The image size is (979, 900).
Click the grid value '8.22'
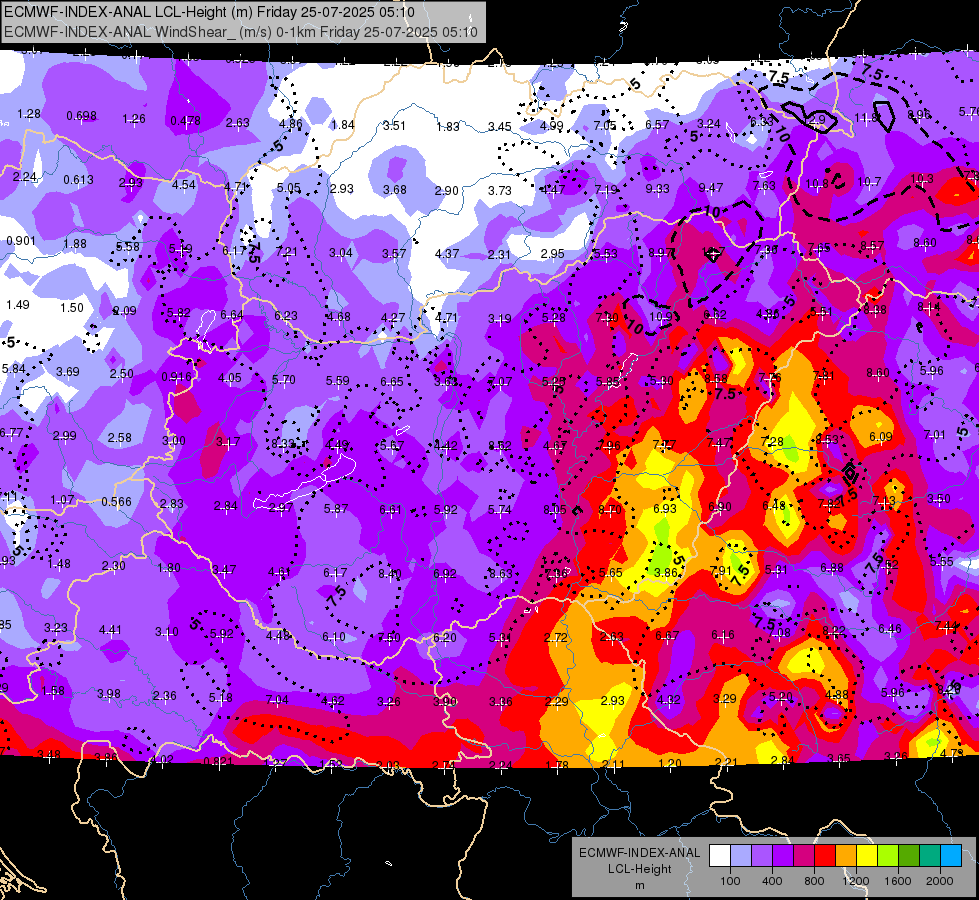(834, 631)
